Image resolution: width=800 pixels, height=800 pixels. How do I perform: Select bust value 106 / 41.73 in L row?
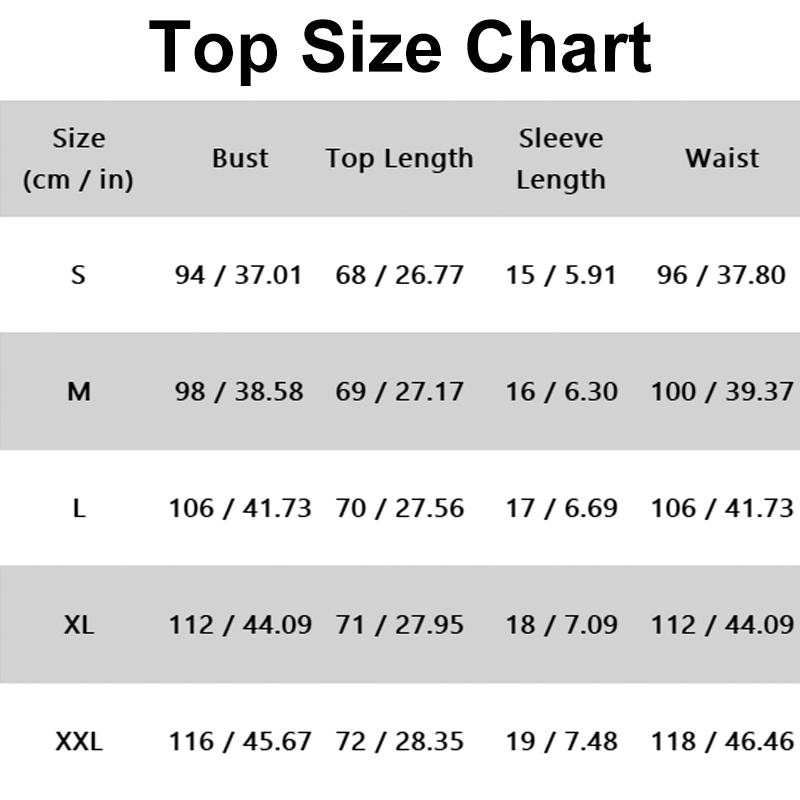(240, 508)
